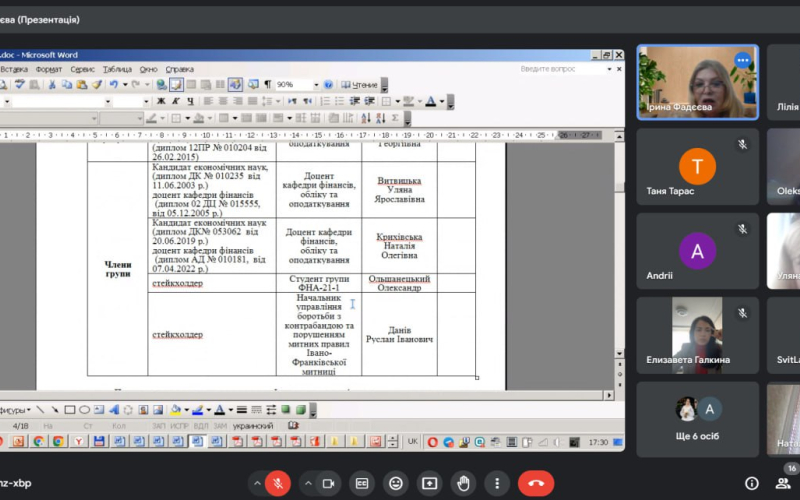Click the Format Painter brush icon
This screenshot has width=800, height=500.
96,85
